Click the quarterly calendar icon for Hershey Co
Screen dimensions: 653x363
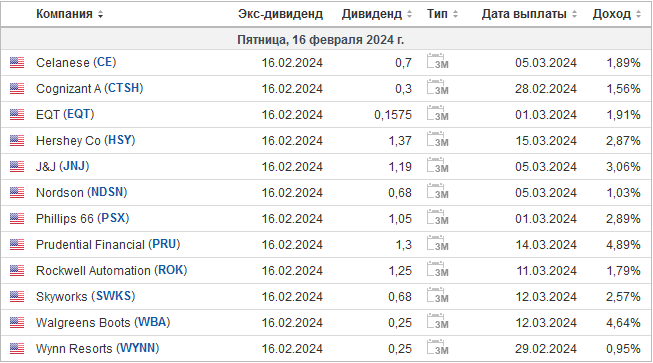[438, 140]
